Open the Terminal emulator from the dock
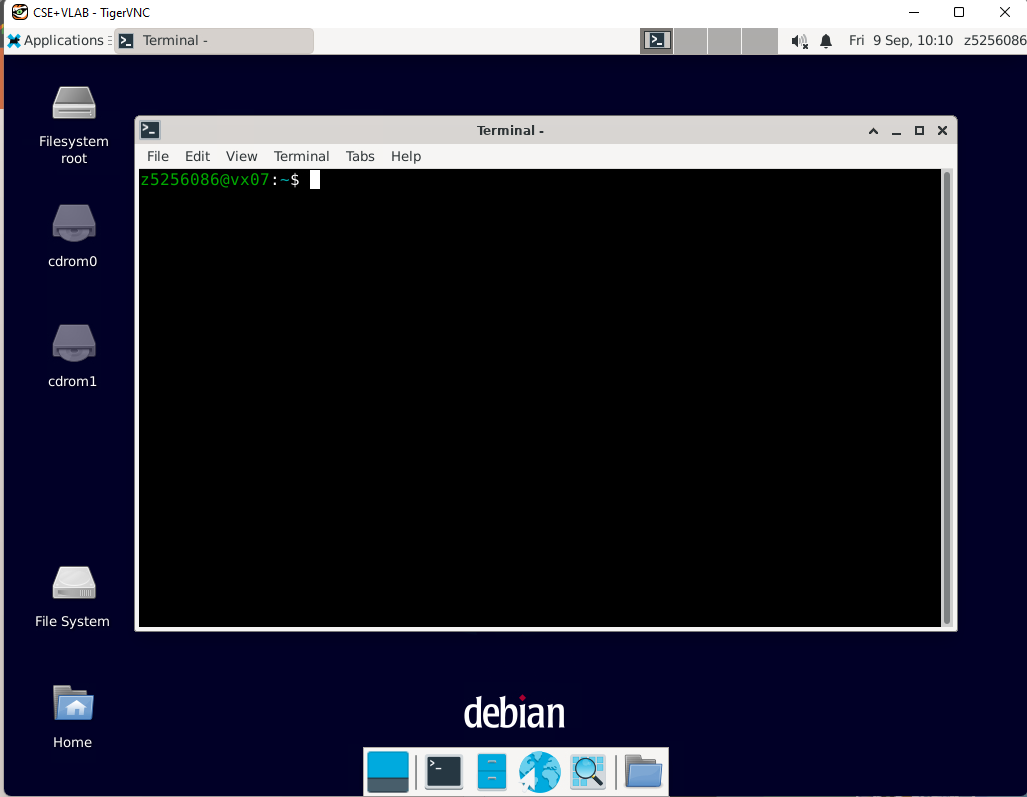Image resolution: width=1027 pixels, height=797 pixels. [443, 771]
